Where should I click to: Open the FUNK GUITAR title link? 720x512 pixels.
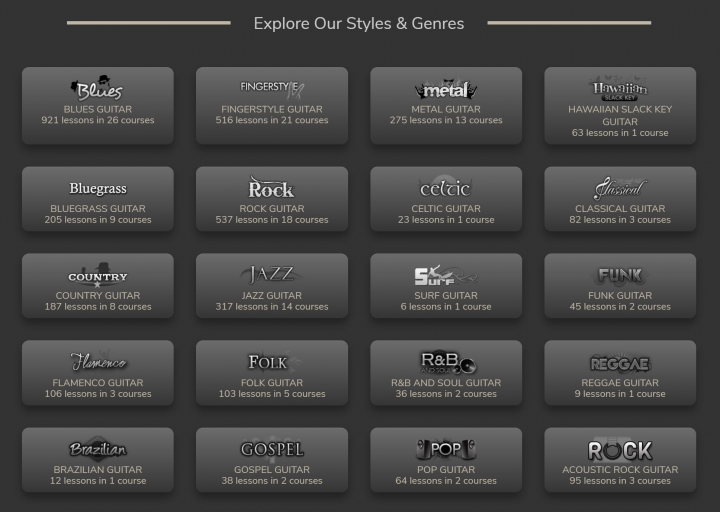coord(620,296)
